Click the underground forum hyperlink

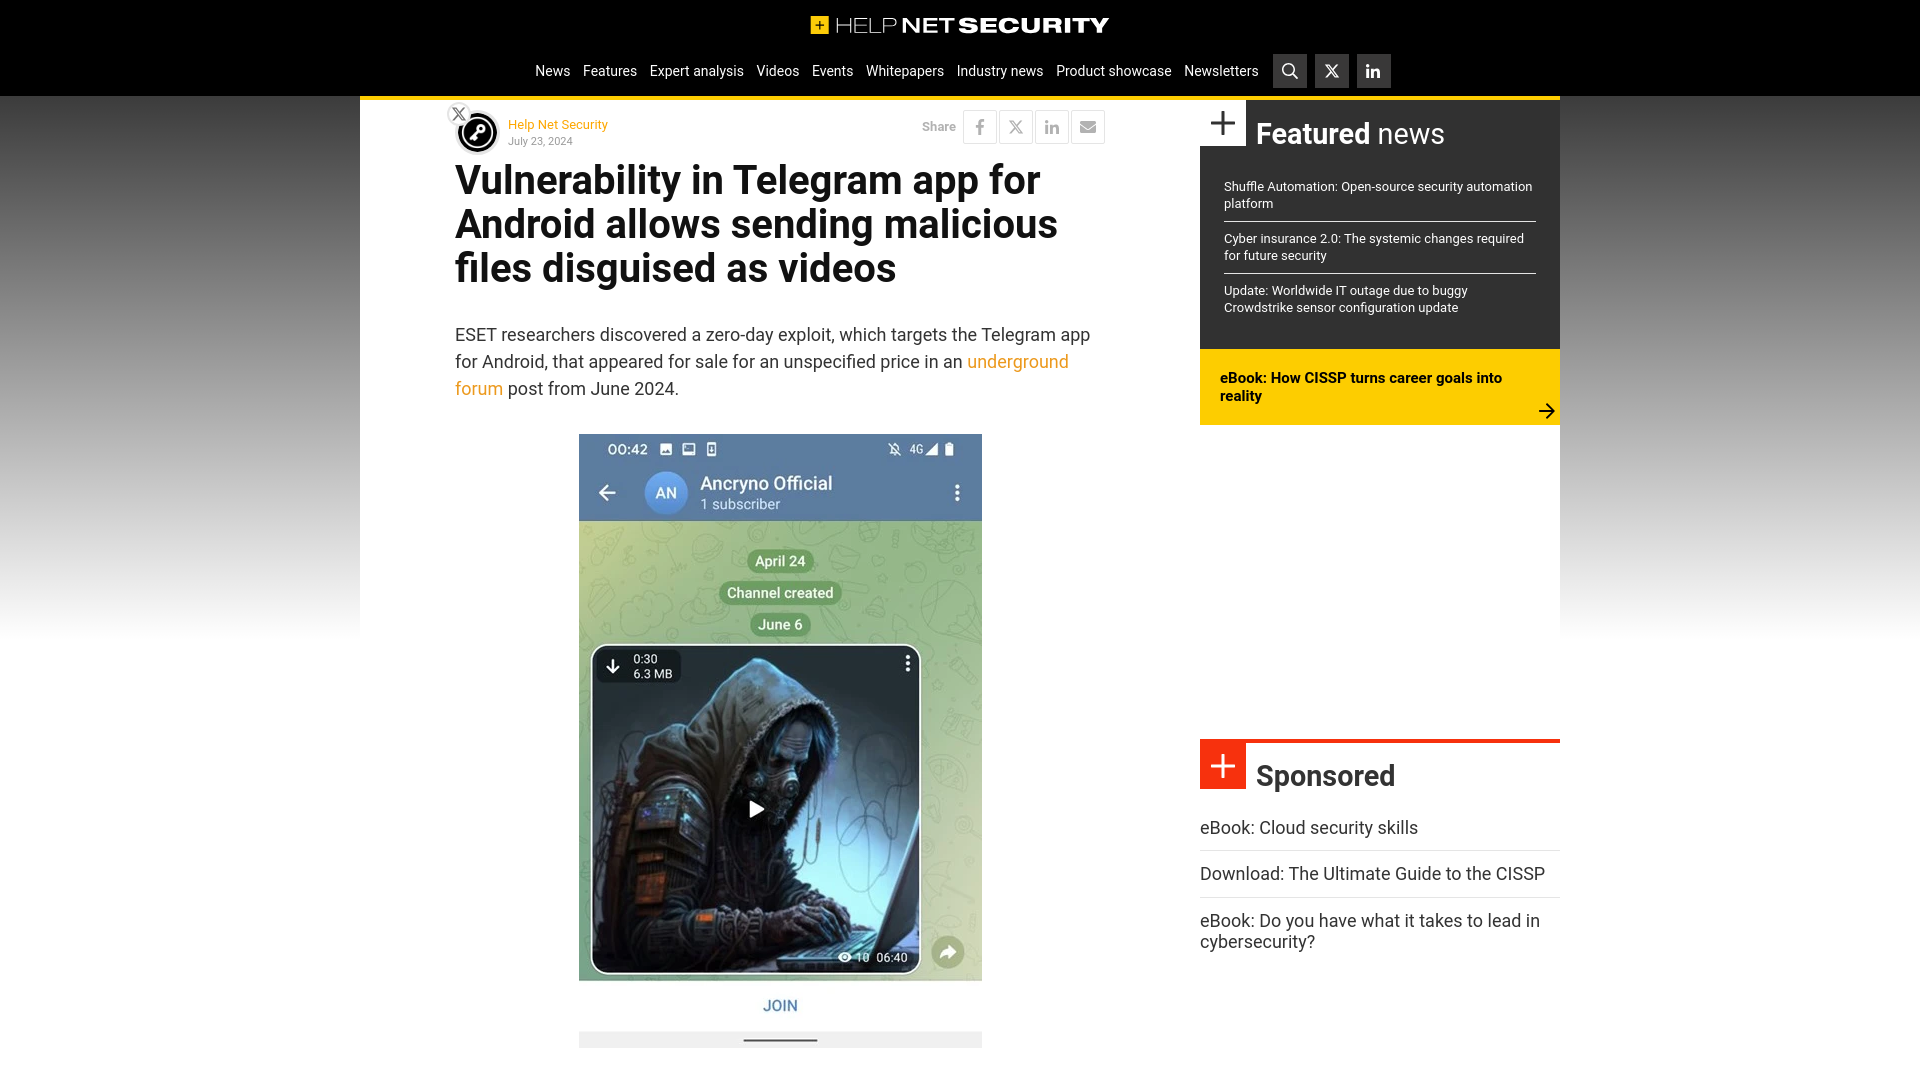point(761,375)
